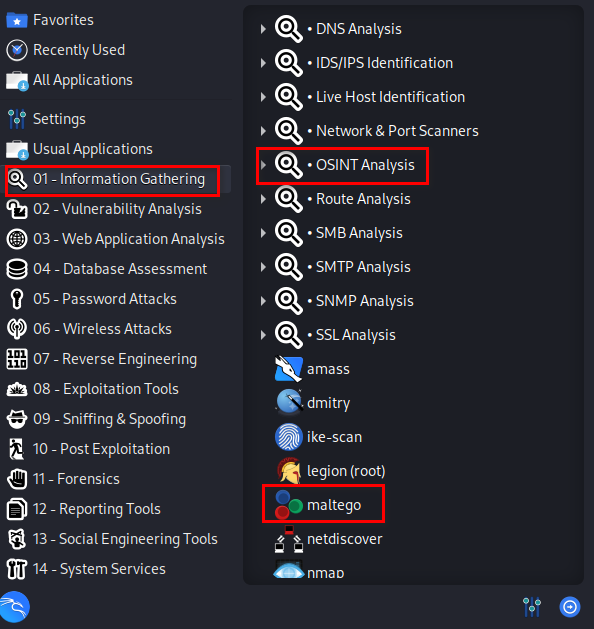The image size is (594, 629).
Task: Click the 08 - Exploitation Tools icon
Action: point(17,389)
